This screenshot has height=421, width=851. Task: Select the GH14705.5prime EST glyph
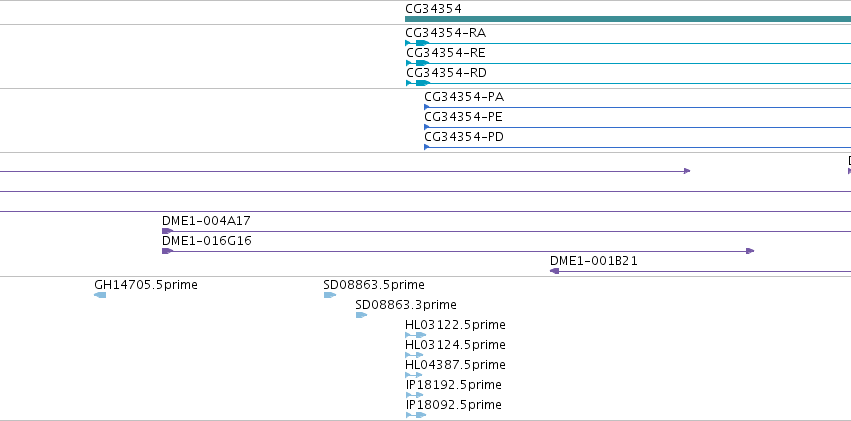[100, 295]
